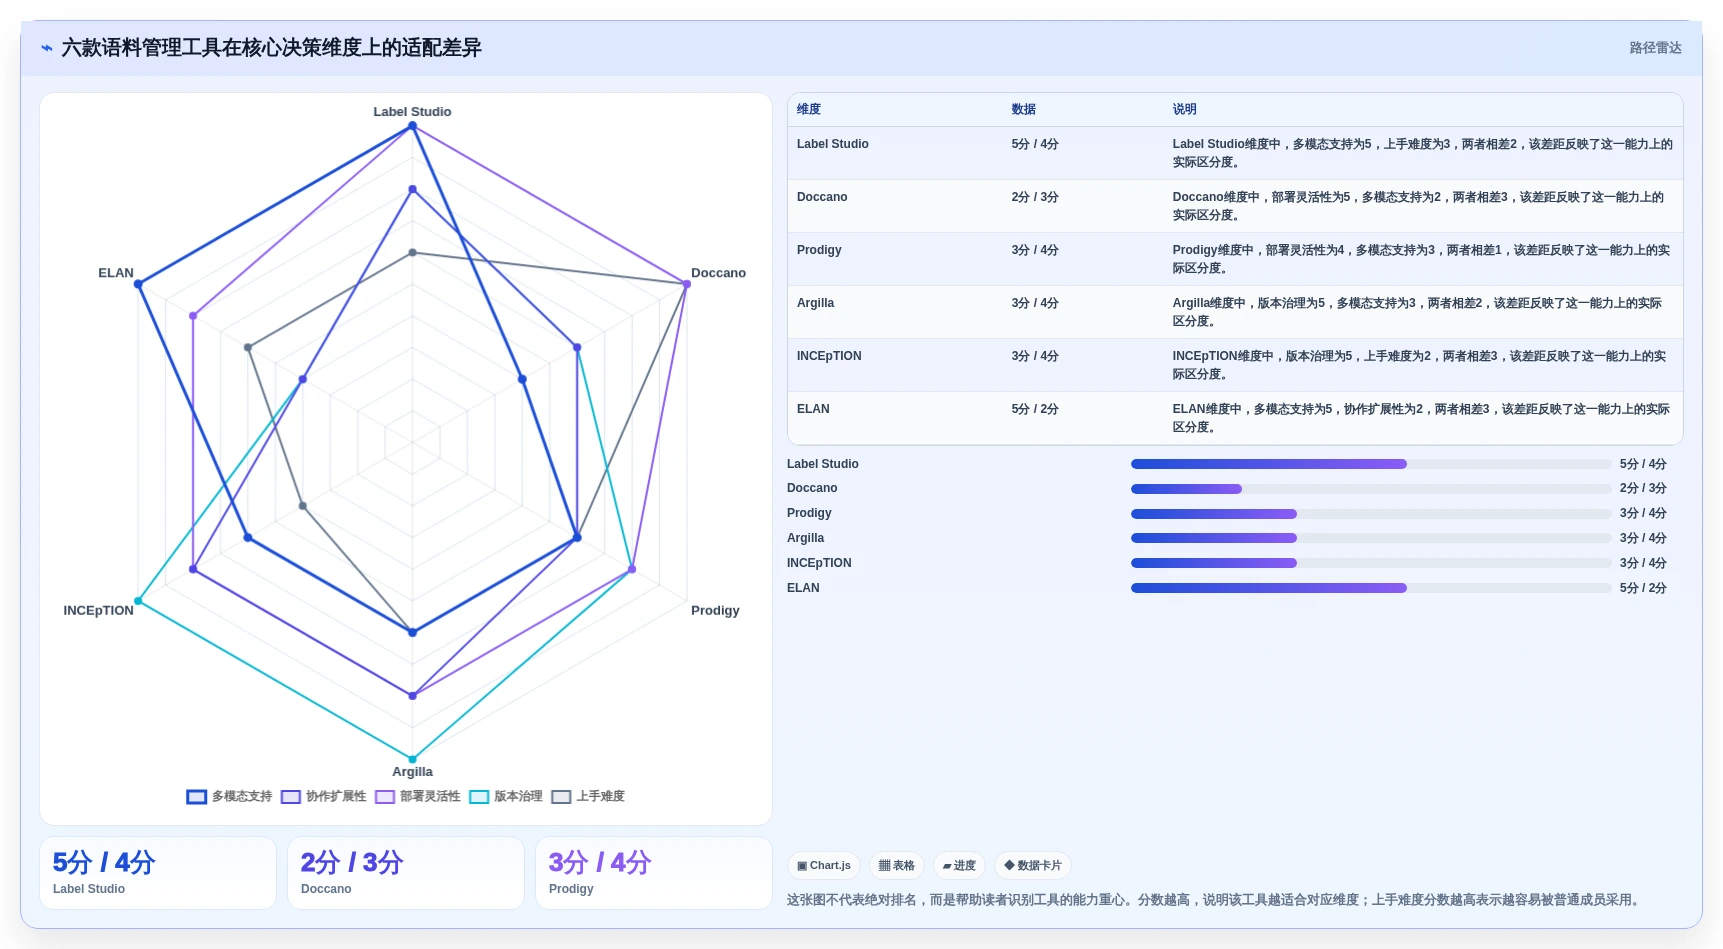Toggle the 版本治理 legend series
This screenshot has width=1723, height=949.
505,797
